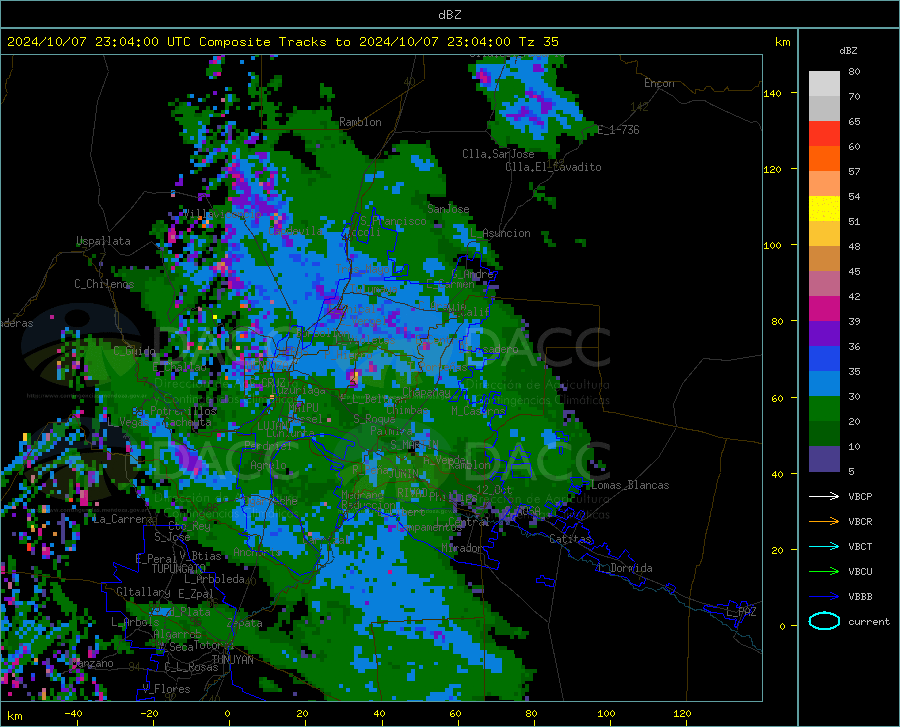Click the C_Chilenos place label
The height and width of the screenshot is (727, 900).
104,284
